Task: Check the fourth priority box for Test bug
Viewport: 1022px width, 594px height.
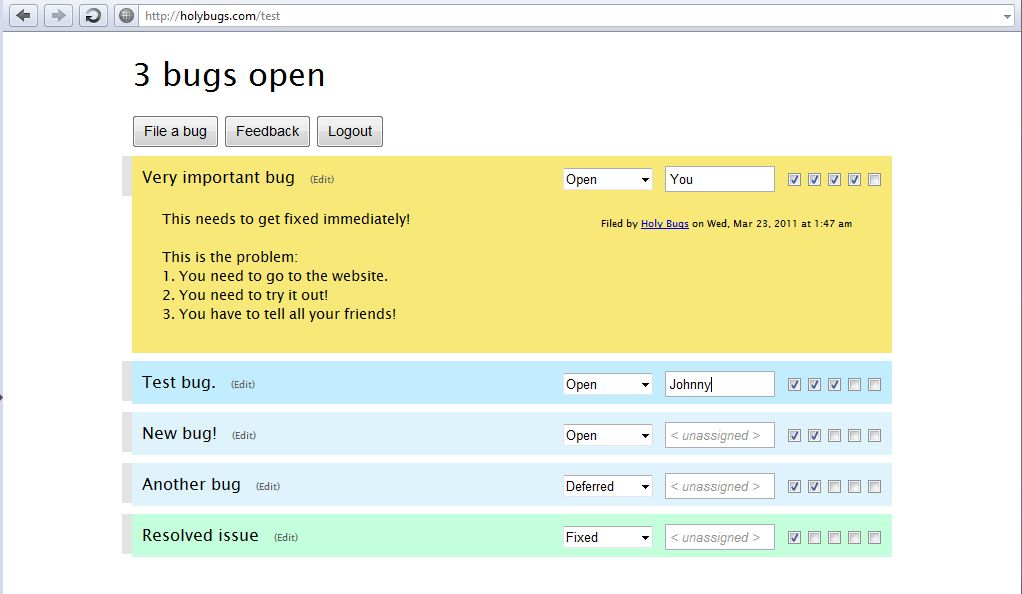Action: coord(855,384)
